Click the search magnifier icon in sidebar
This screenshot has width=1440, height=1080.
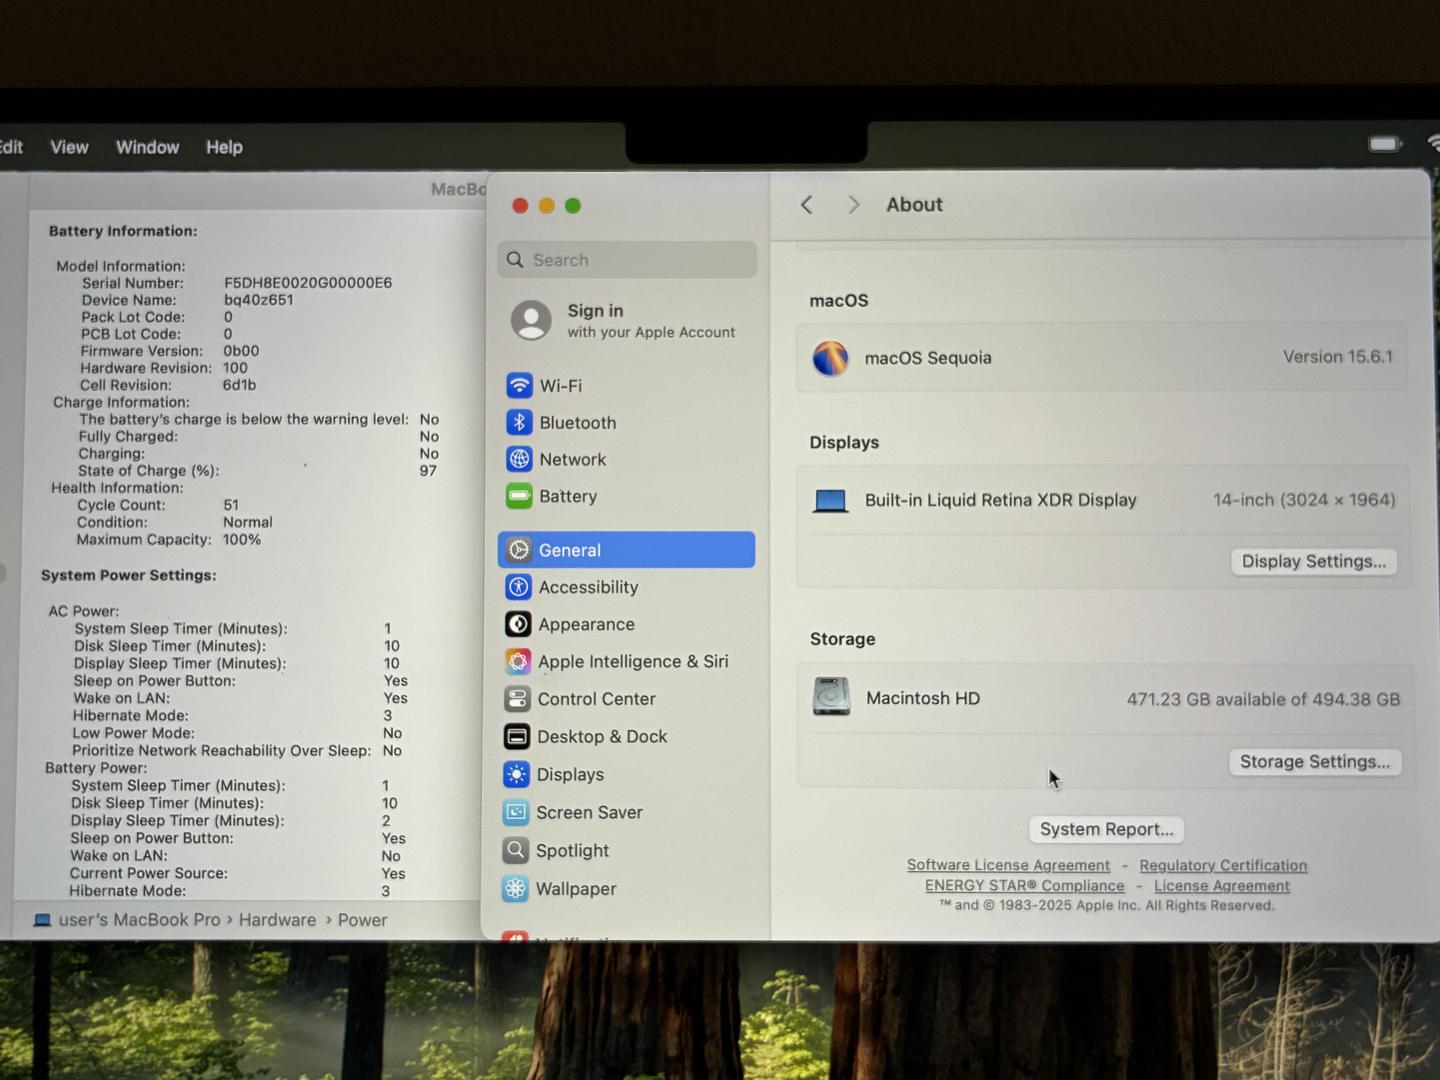coord(515,260)
